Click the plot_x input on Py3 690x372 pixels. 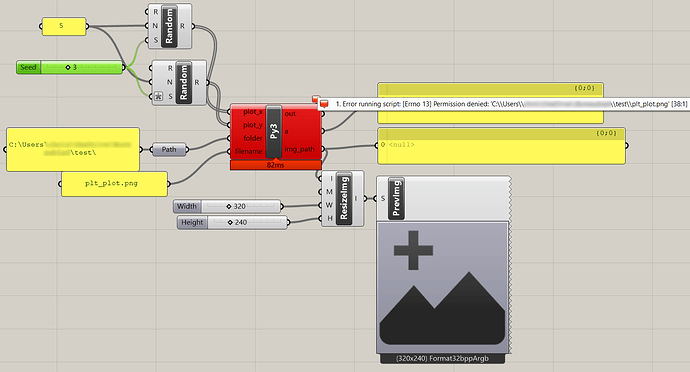253,112
